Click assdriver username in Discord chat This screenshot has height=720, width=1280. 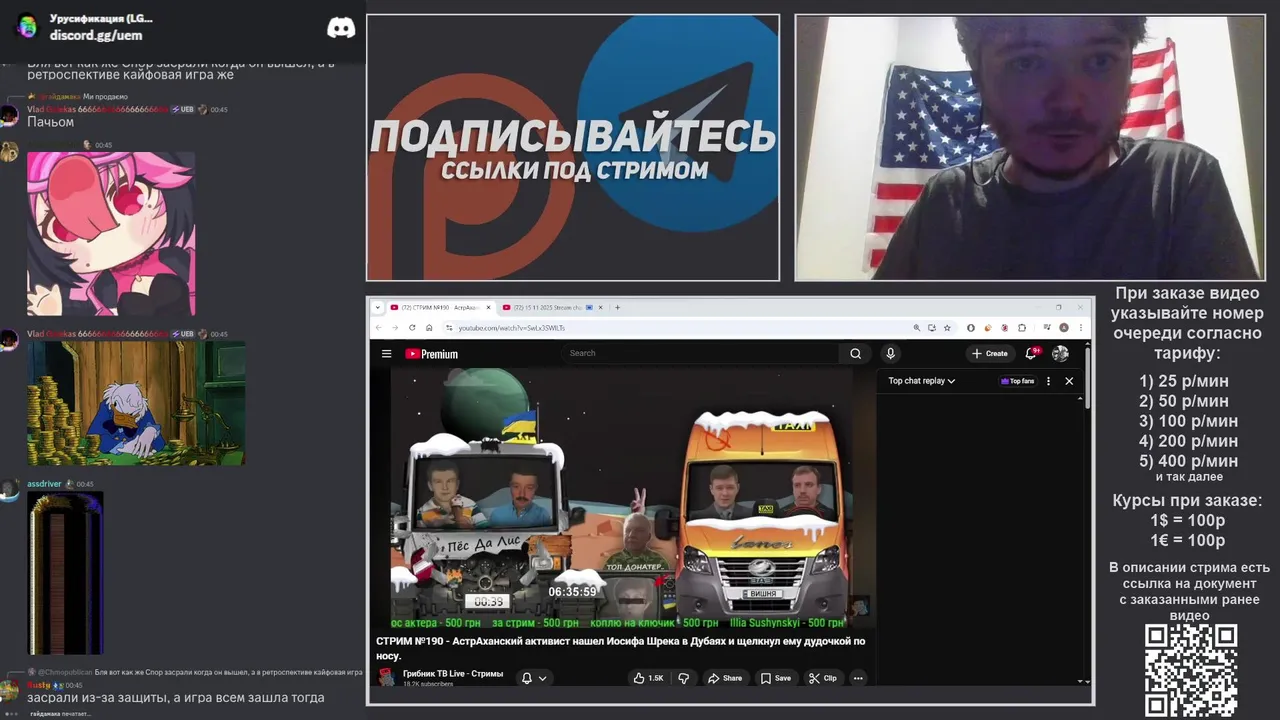[x=44, y=484]
